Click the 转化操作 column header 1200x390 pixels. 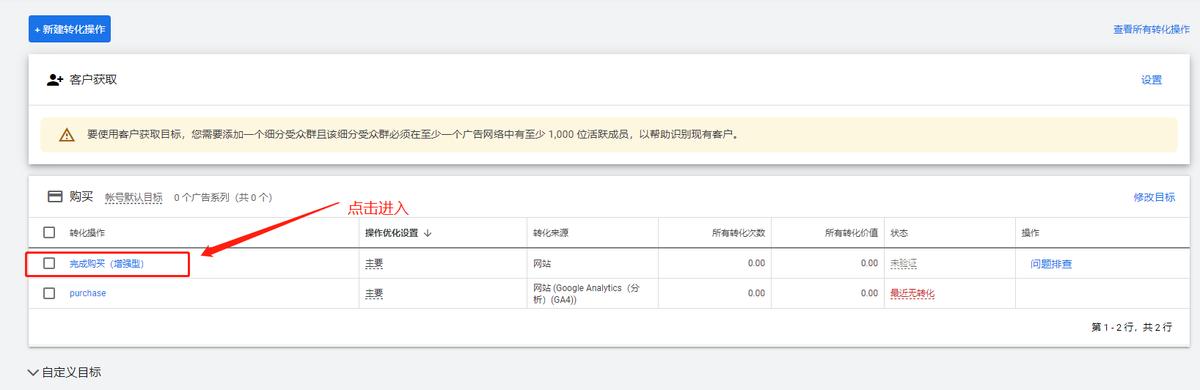(86, 232)
